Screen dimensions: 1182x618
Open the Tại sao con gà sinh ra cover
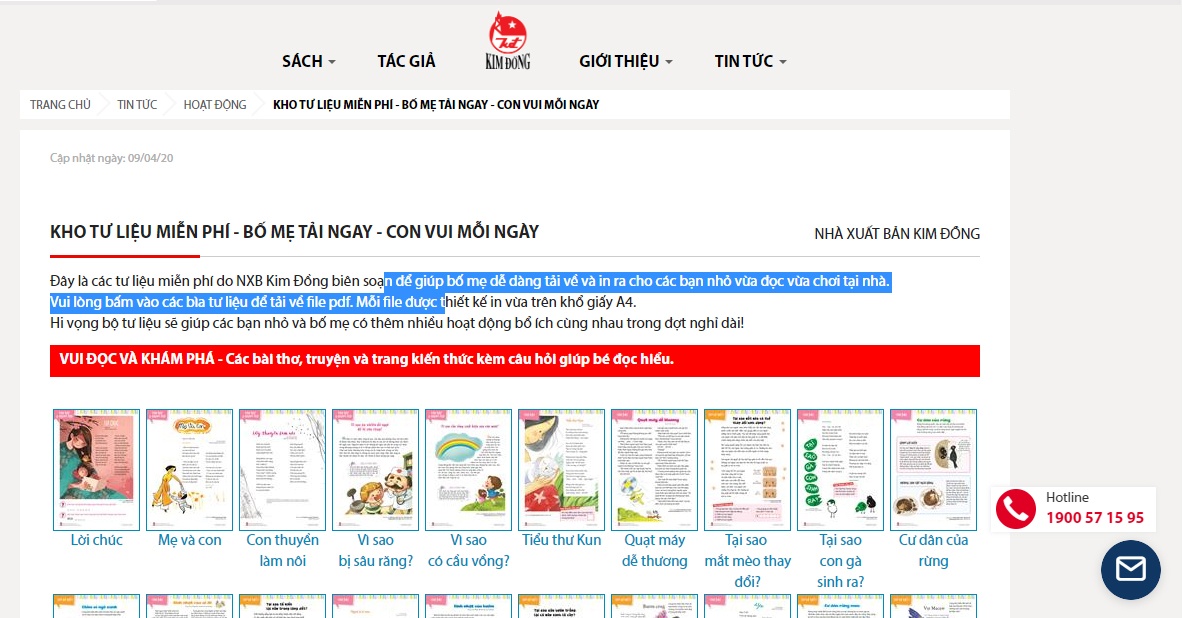point(841,470)
